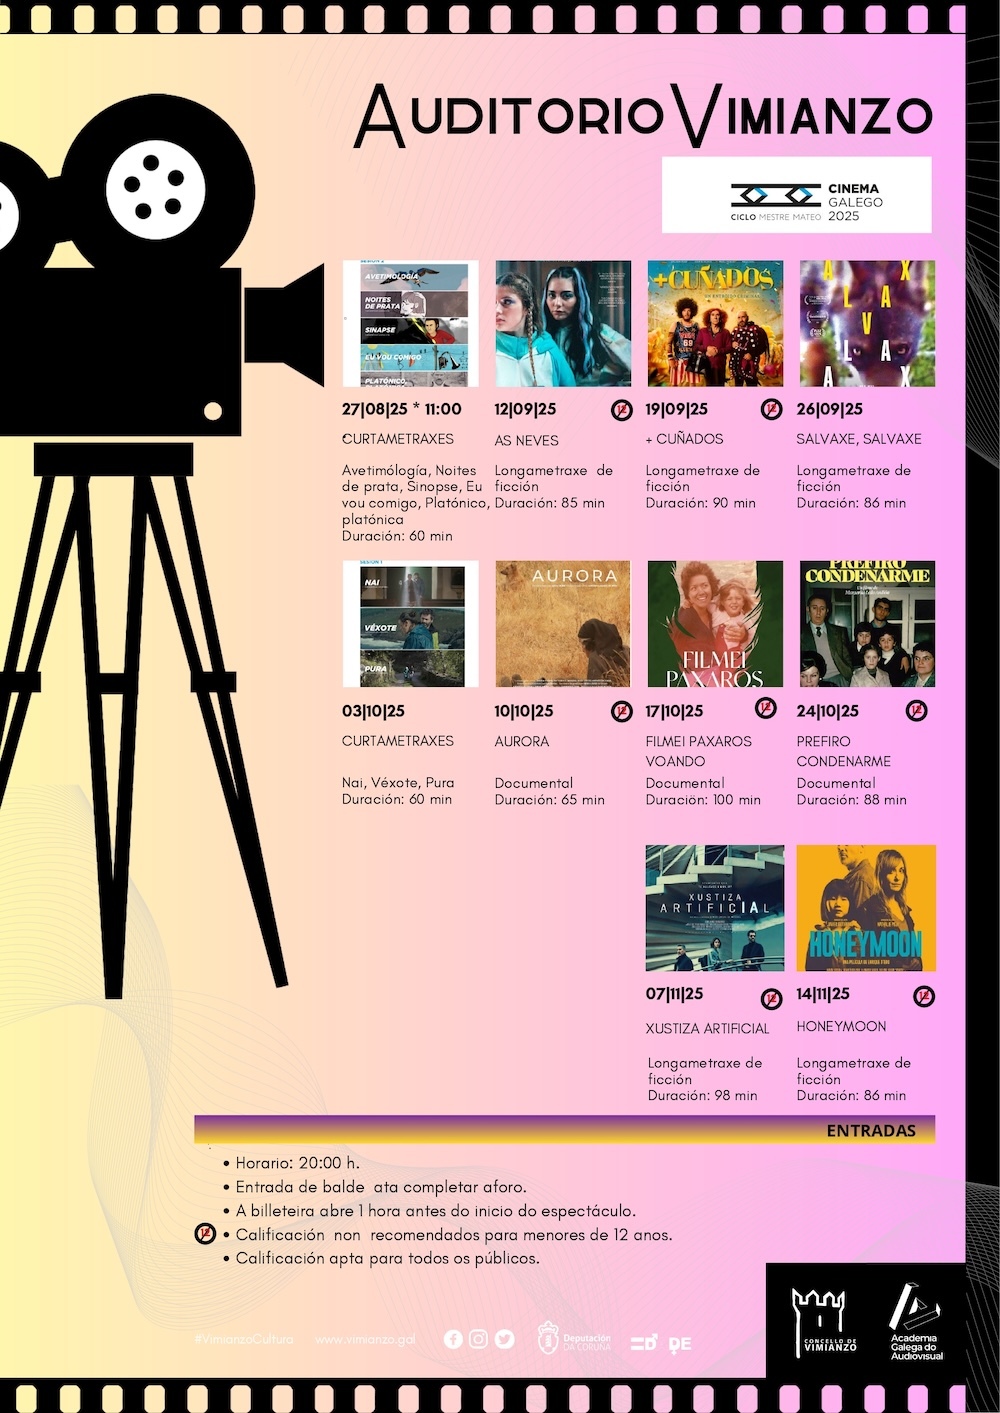Click the age-12 icon beside 19|09|25
This screenshot has height=1413, width=1000.
(771, 409)
